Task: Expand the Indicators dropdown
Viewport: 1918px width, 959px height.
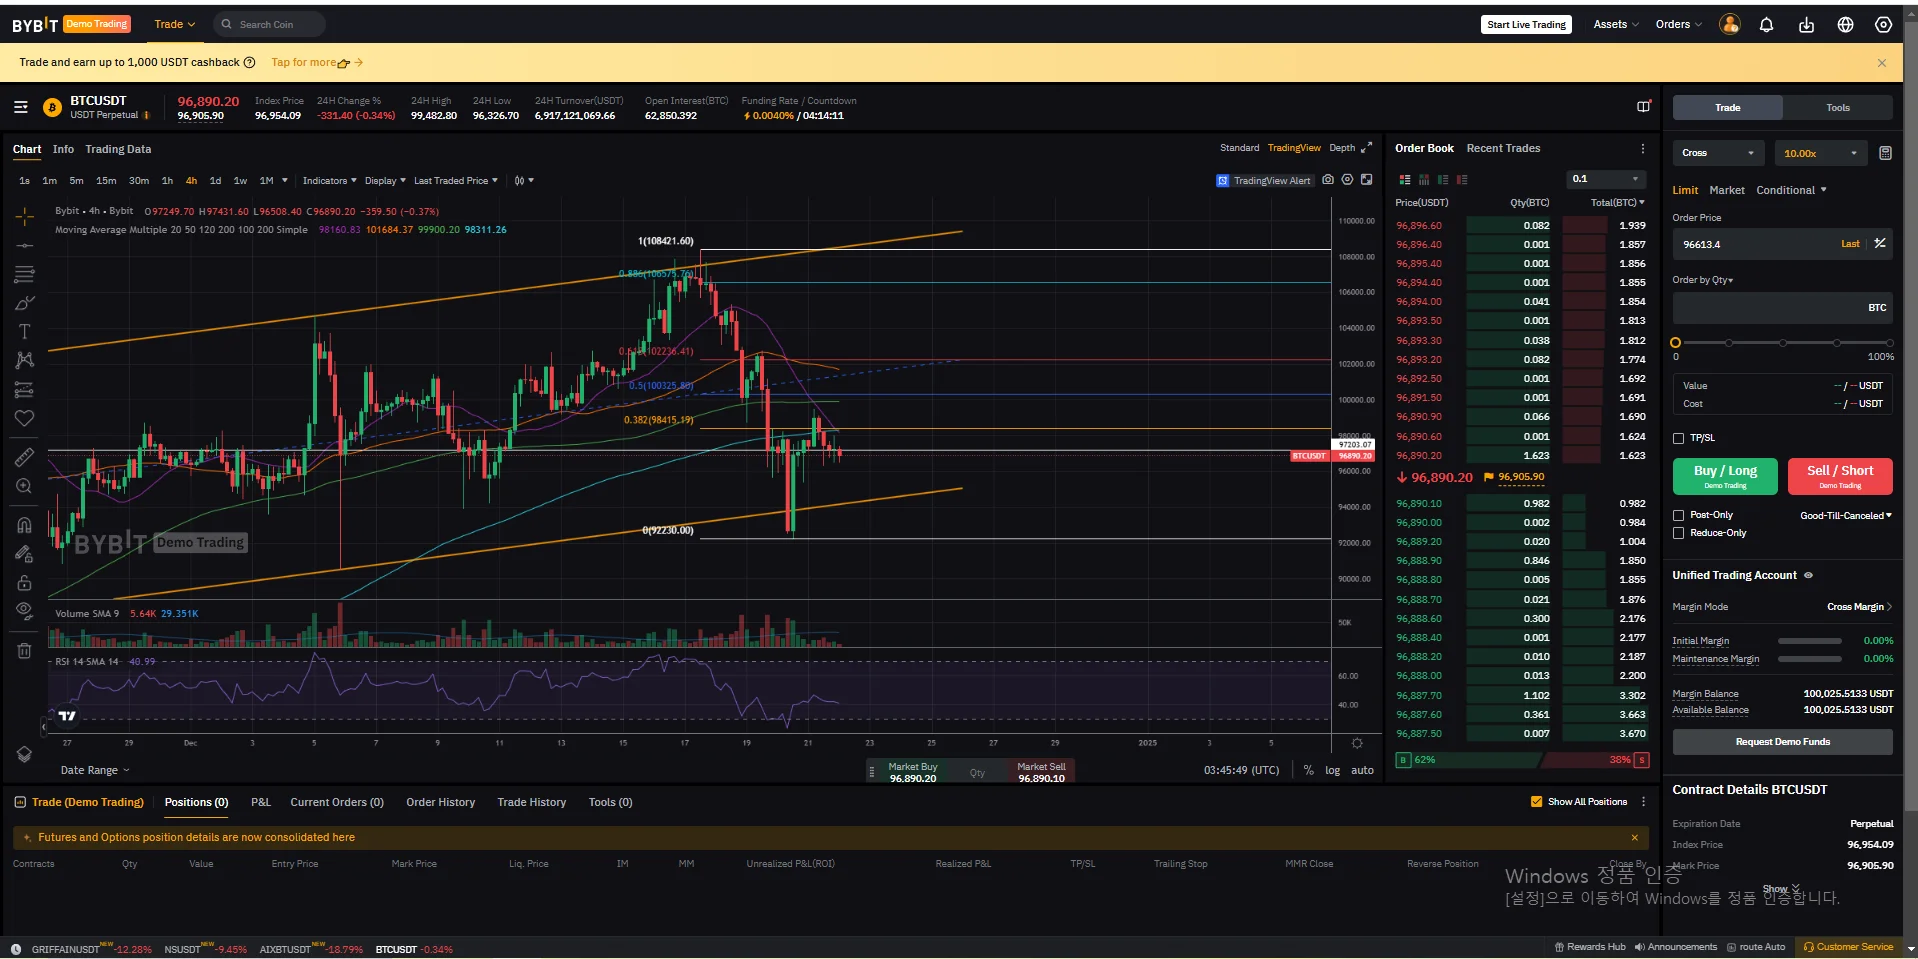Action: coord(330,181)
